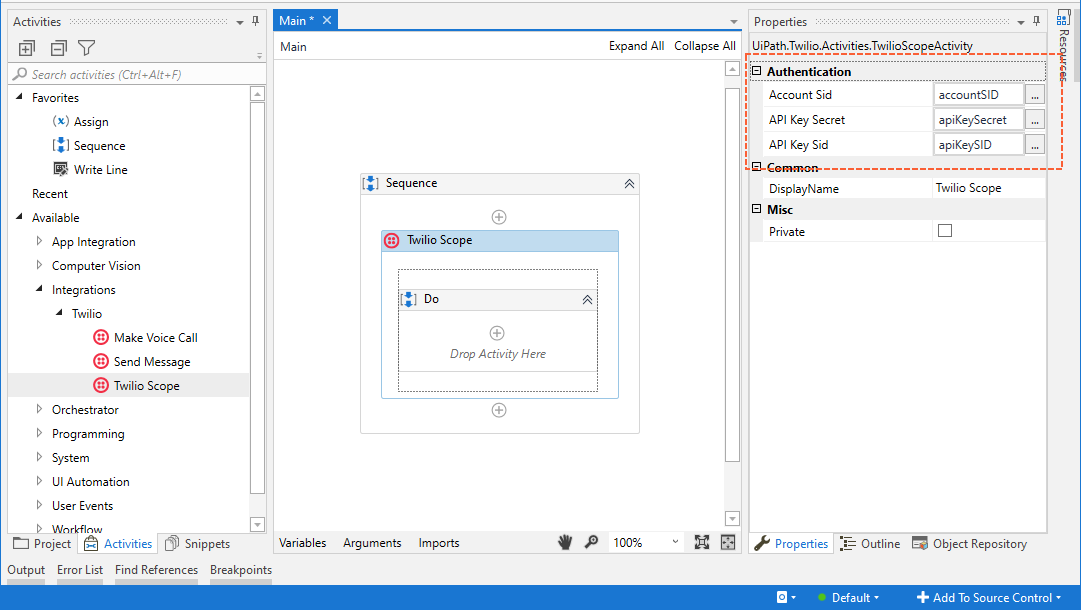
Task: Expand App Integration category
Action: point(39,241)
